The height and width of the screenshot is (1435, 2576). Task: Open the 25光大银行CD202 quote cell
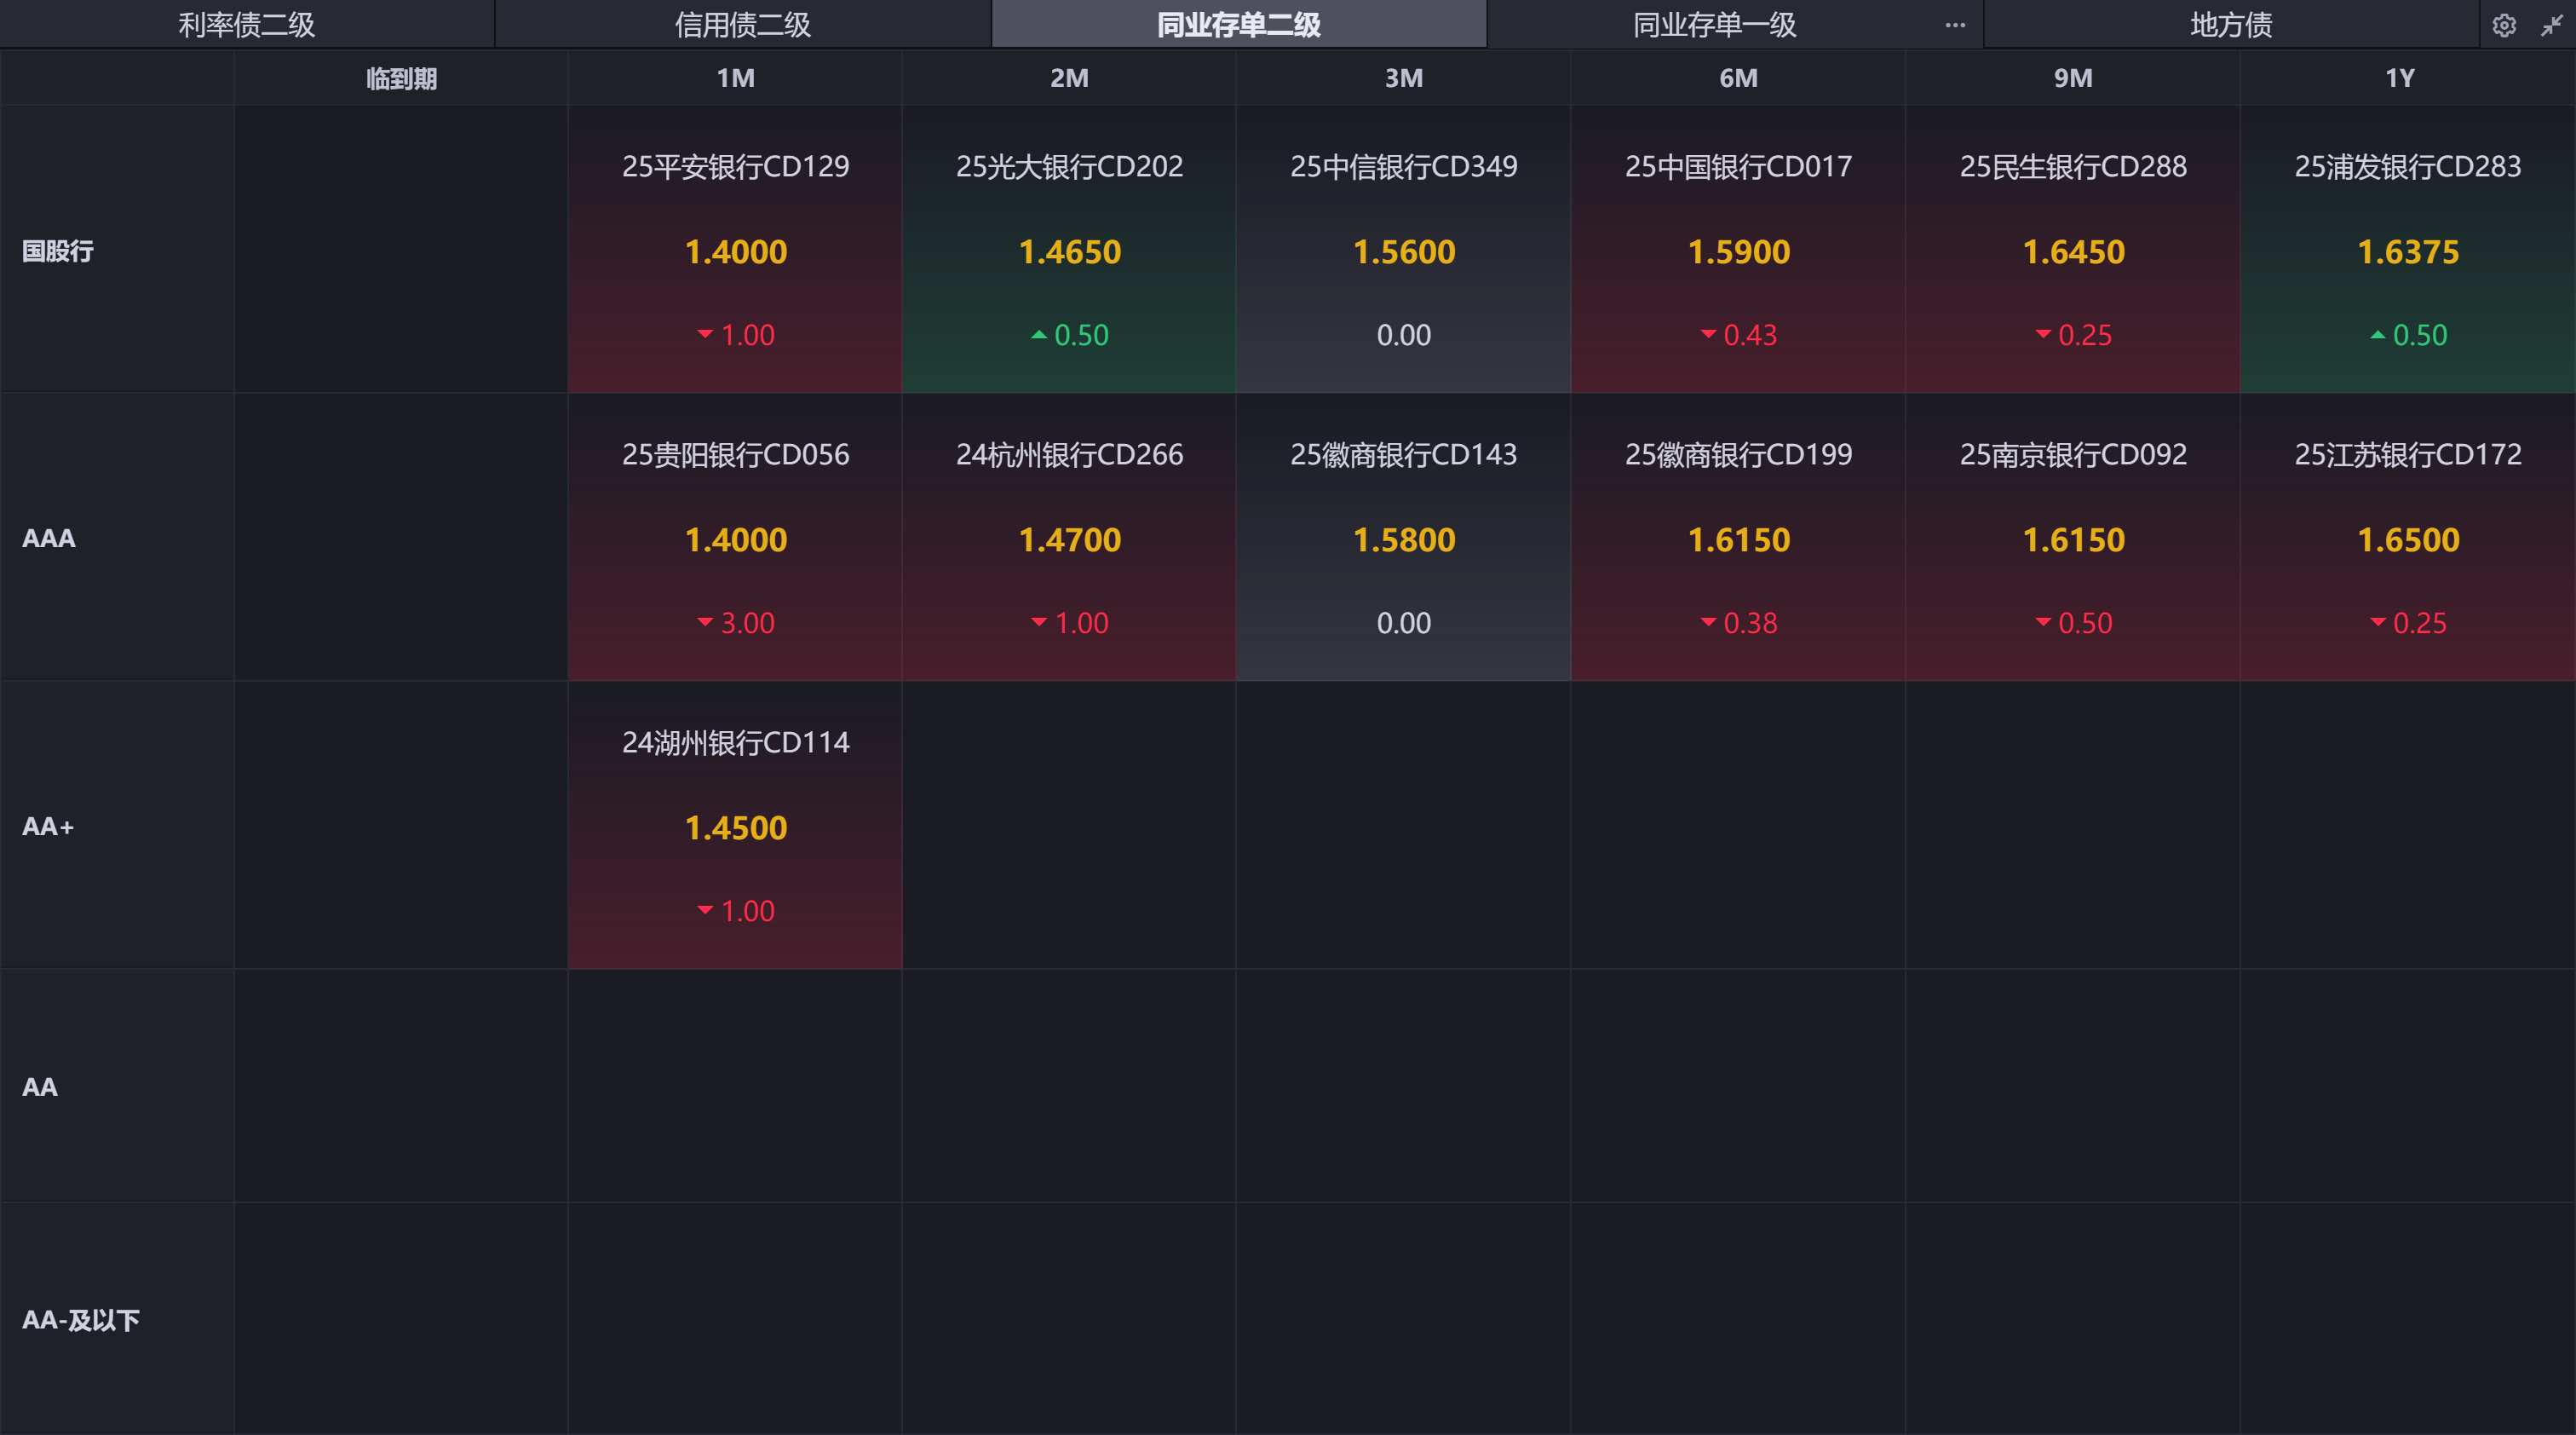coord(1069,250)
